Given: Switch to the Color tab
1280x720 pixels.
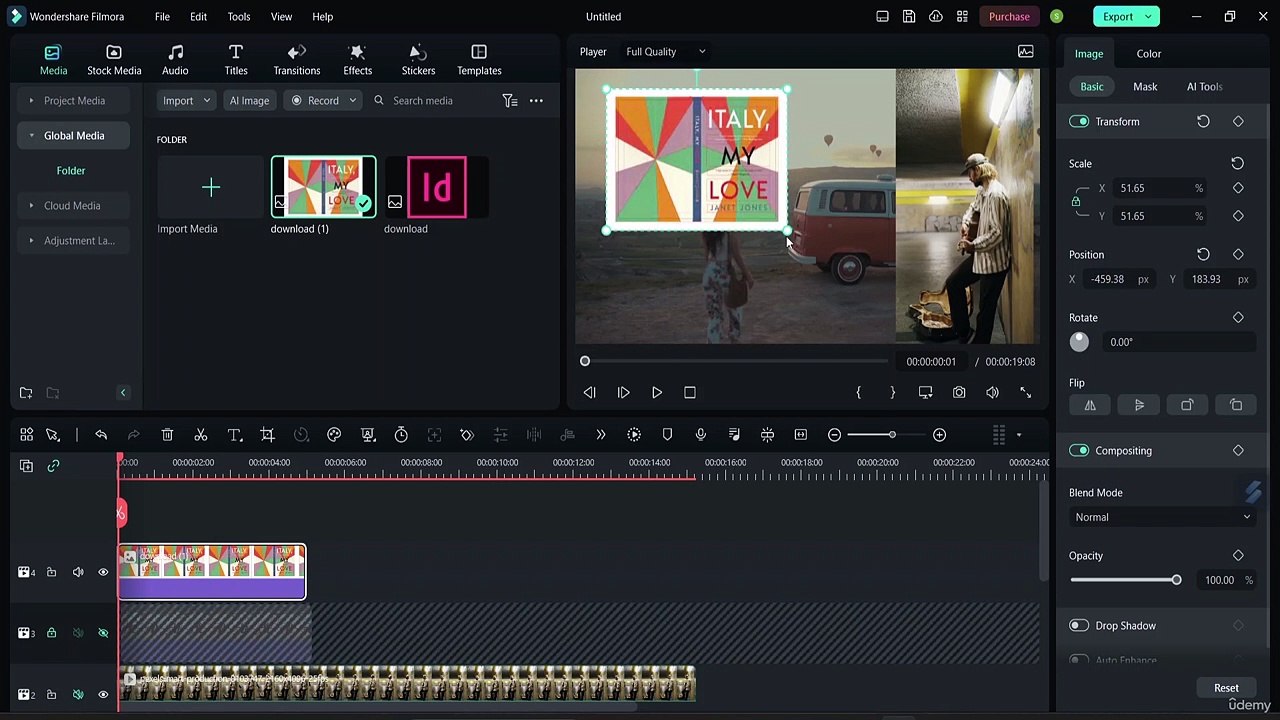Looking at the screenshot, I should pyautogui.click(x=1148, y=54).
